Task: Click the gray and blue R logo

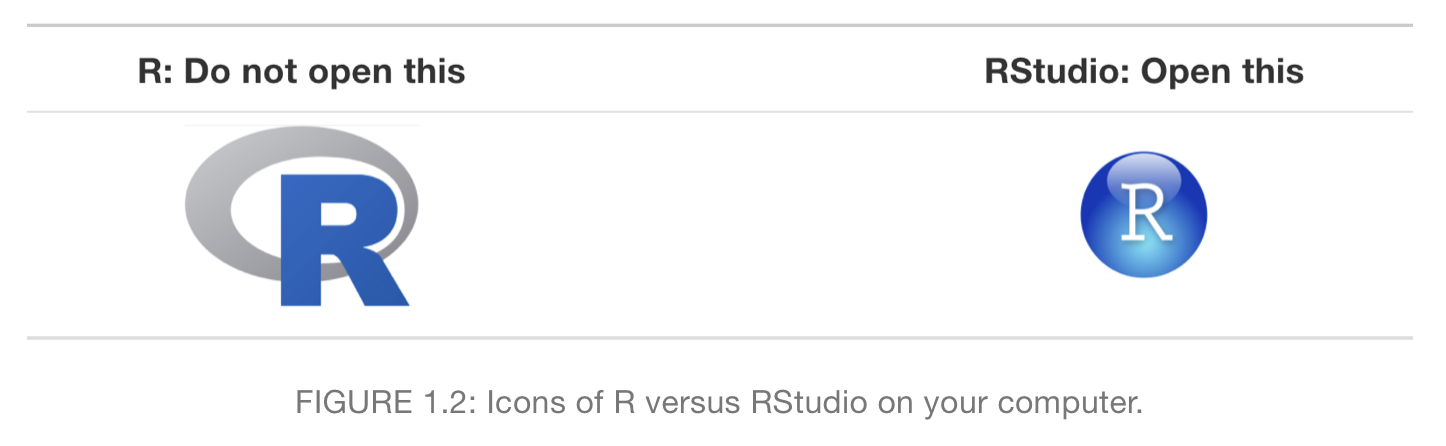Action: 302,215
